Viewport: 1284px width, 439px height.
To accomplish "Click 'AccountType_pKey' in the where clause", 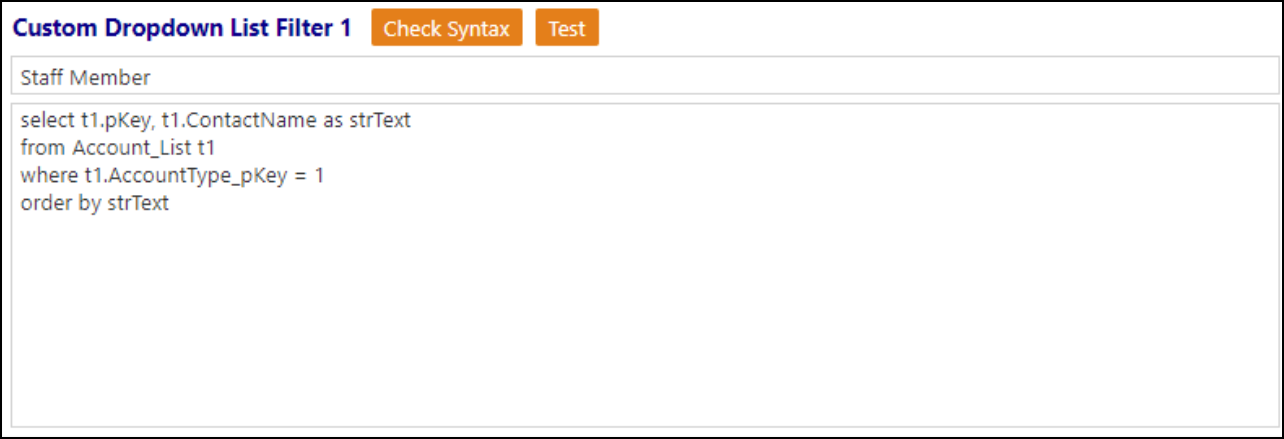I will coord(196,176).
